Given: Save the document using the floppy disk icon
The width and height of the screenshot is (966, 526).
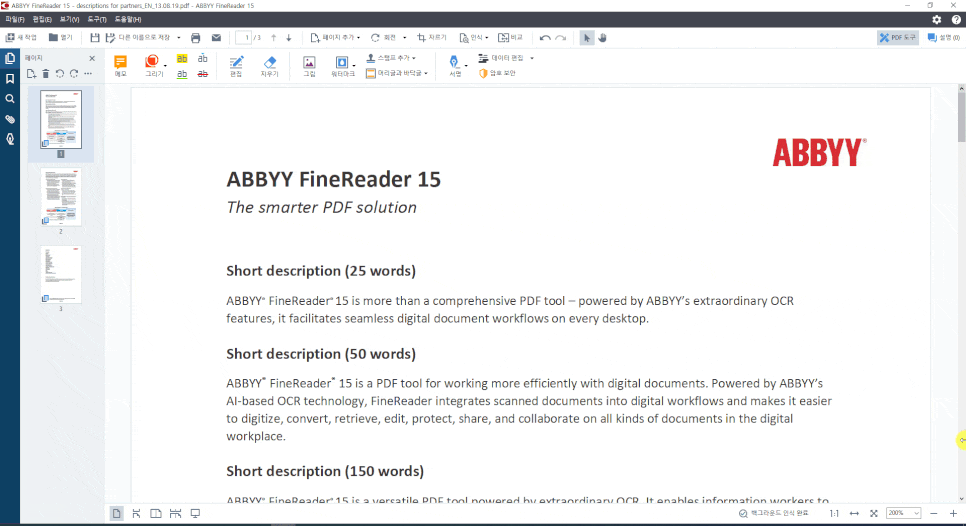Looking at the screenshot, I should click(x=94, y=38).
